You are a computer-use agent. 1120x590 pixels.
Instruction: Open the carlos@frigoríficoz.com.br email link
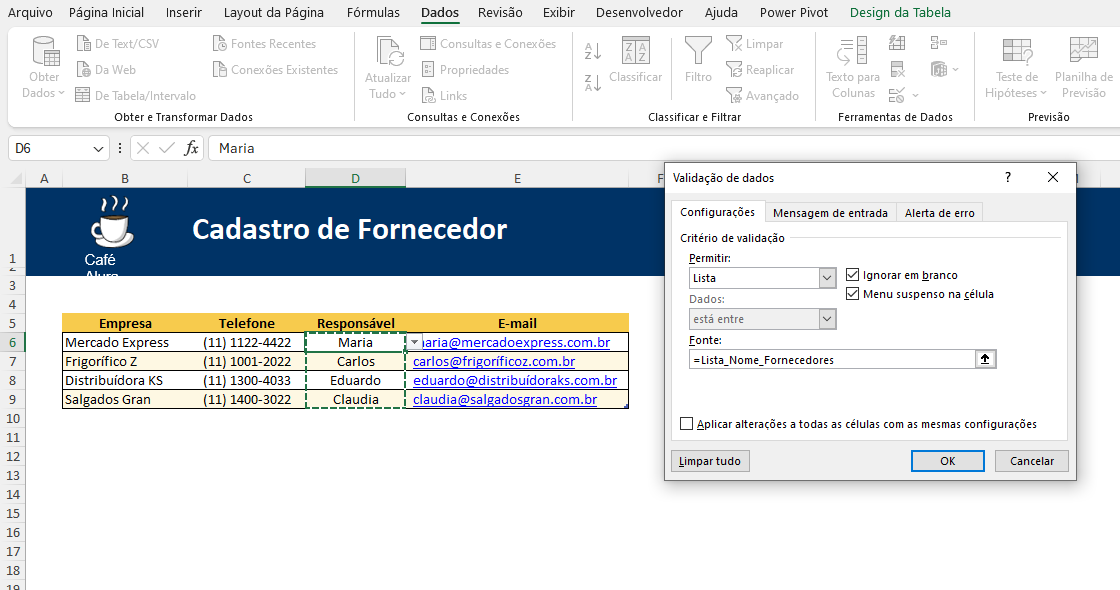tap(494, 361)
